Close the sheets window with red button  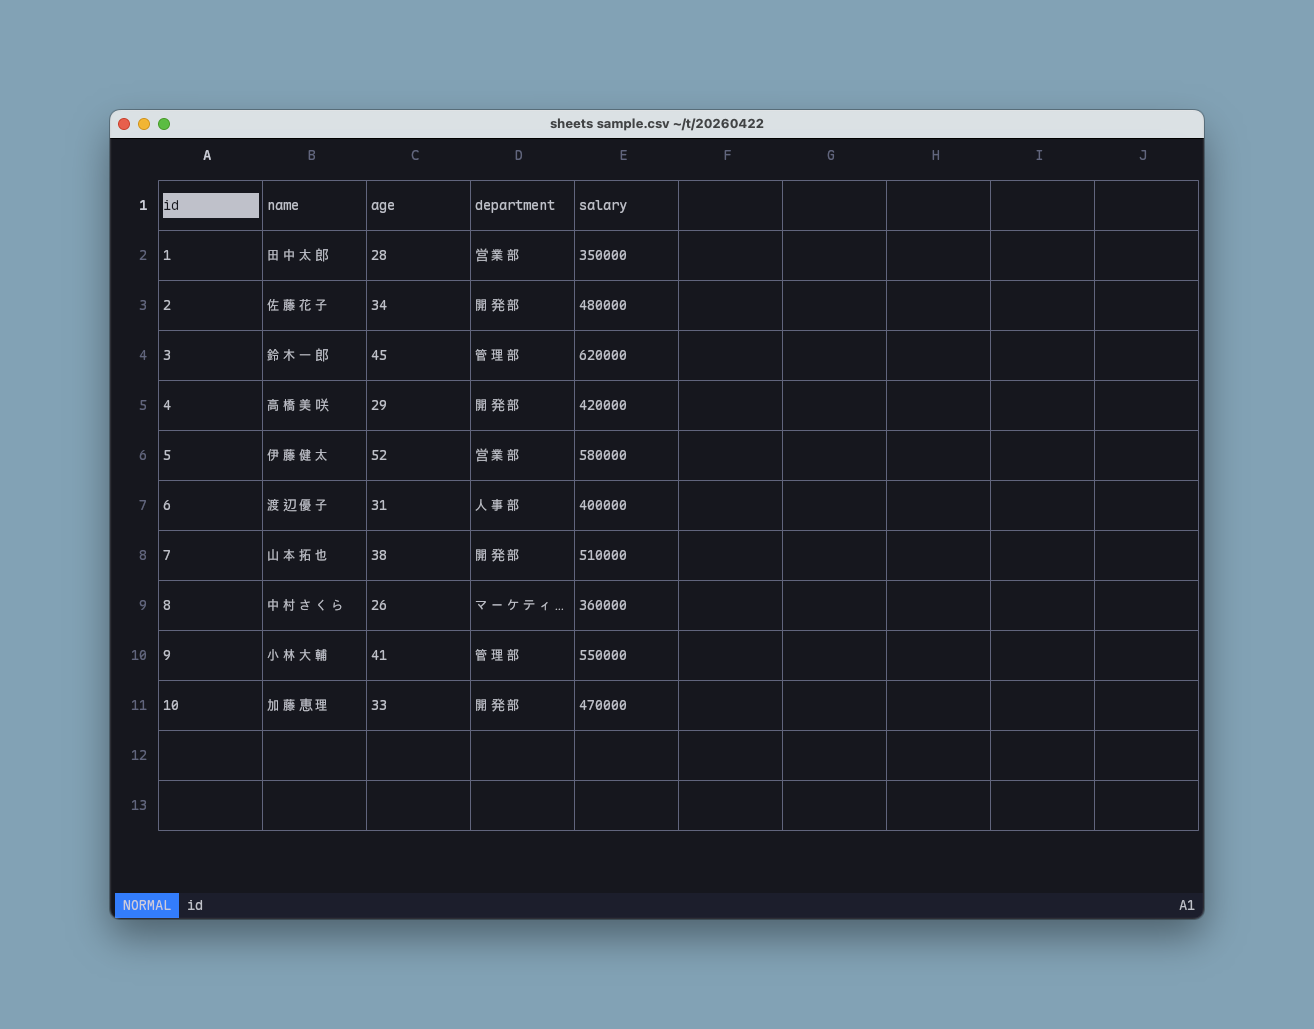tap(124, 124)
